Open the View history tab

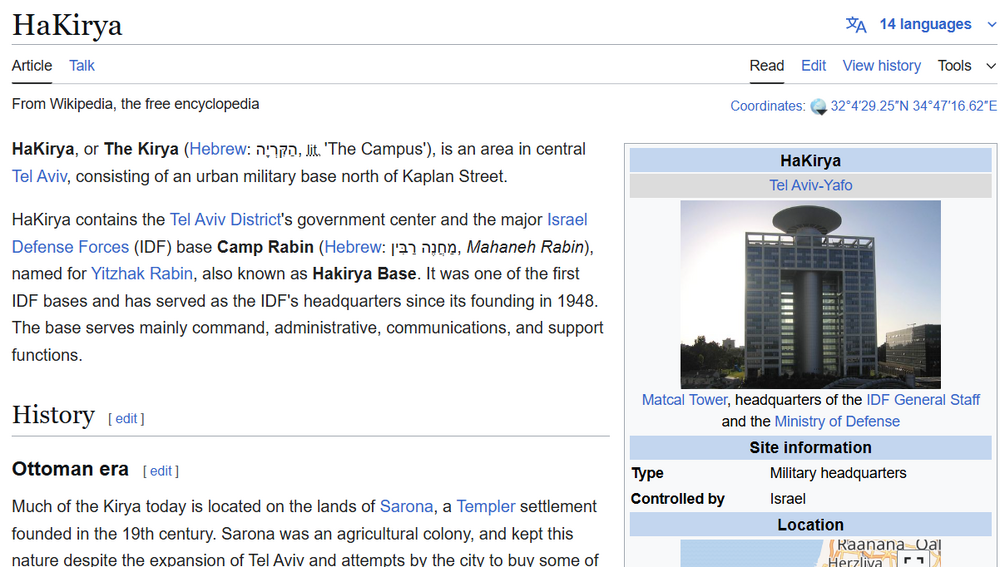click(881, 66)
